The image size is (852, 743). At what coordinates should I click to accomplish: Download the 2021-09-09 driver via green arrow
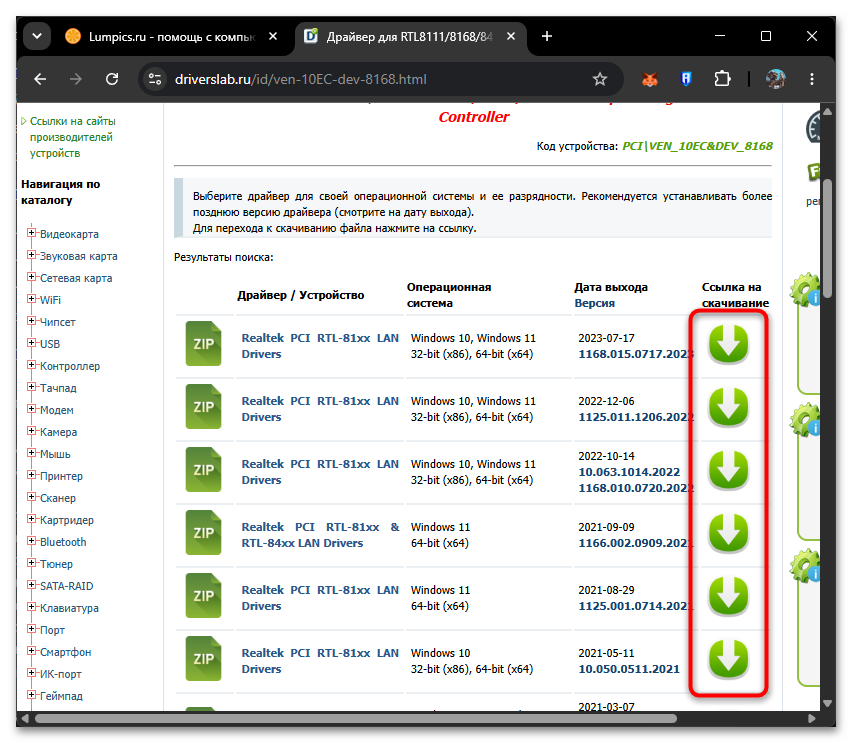click(728, 533)
